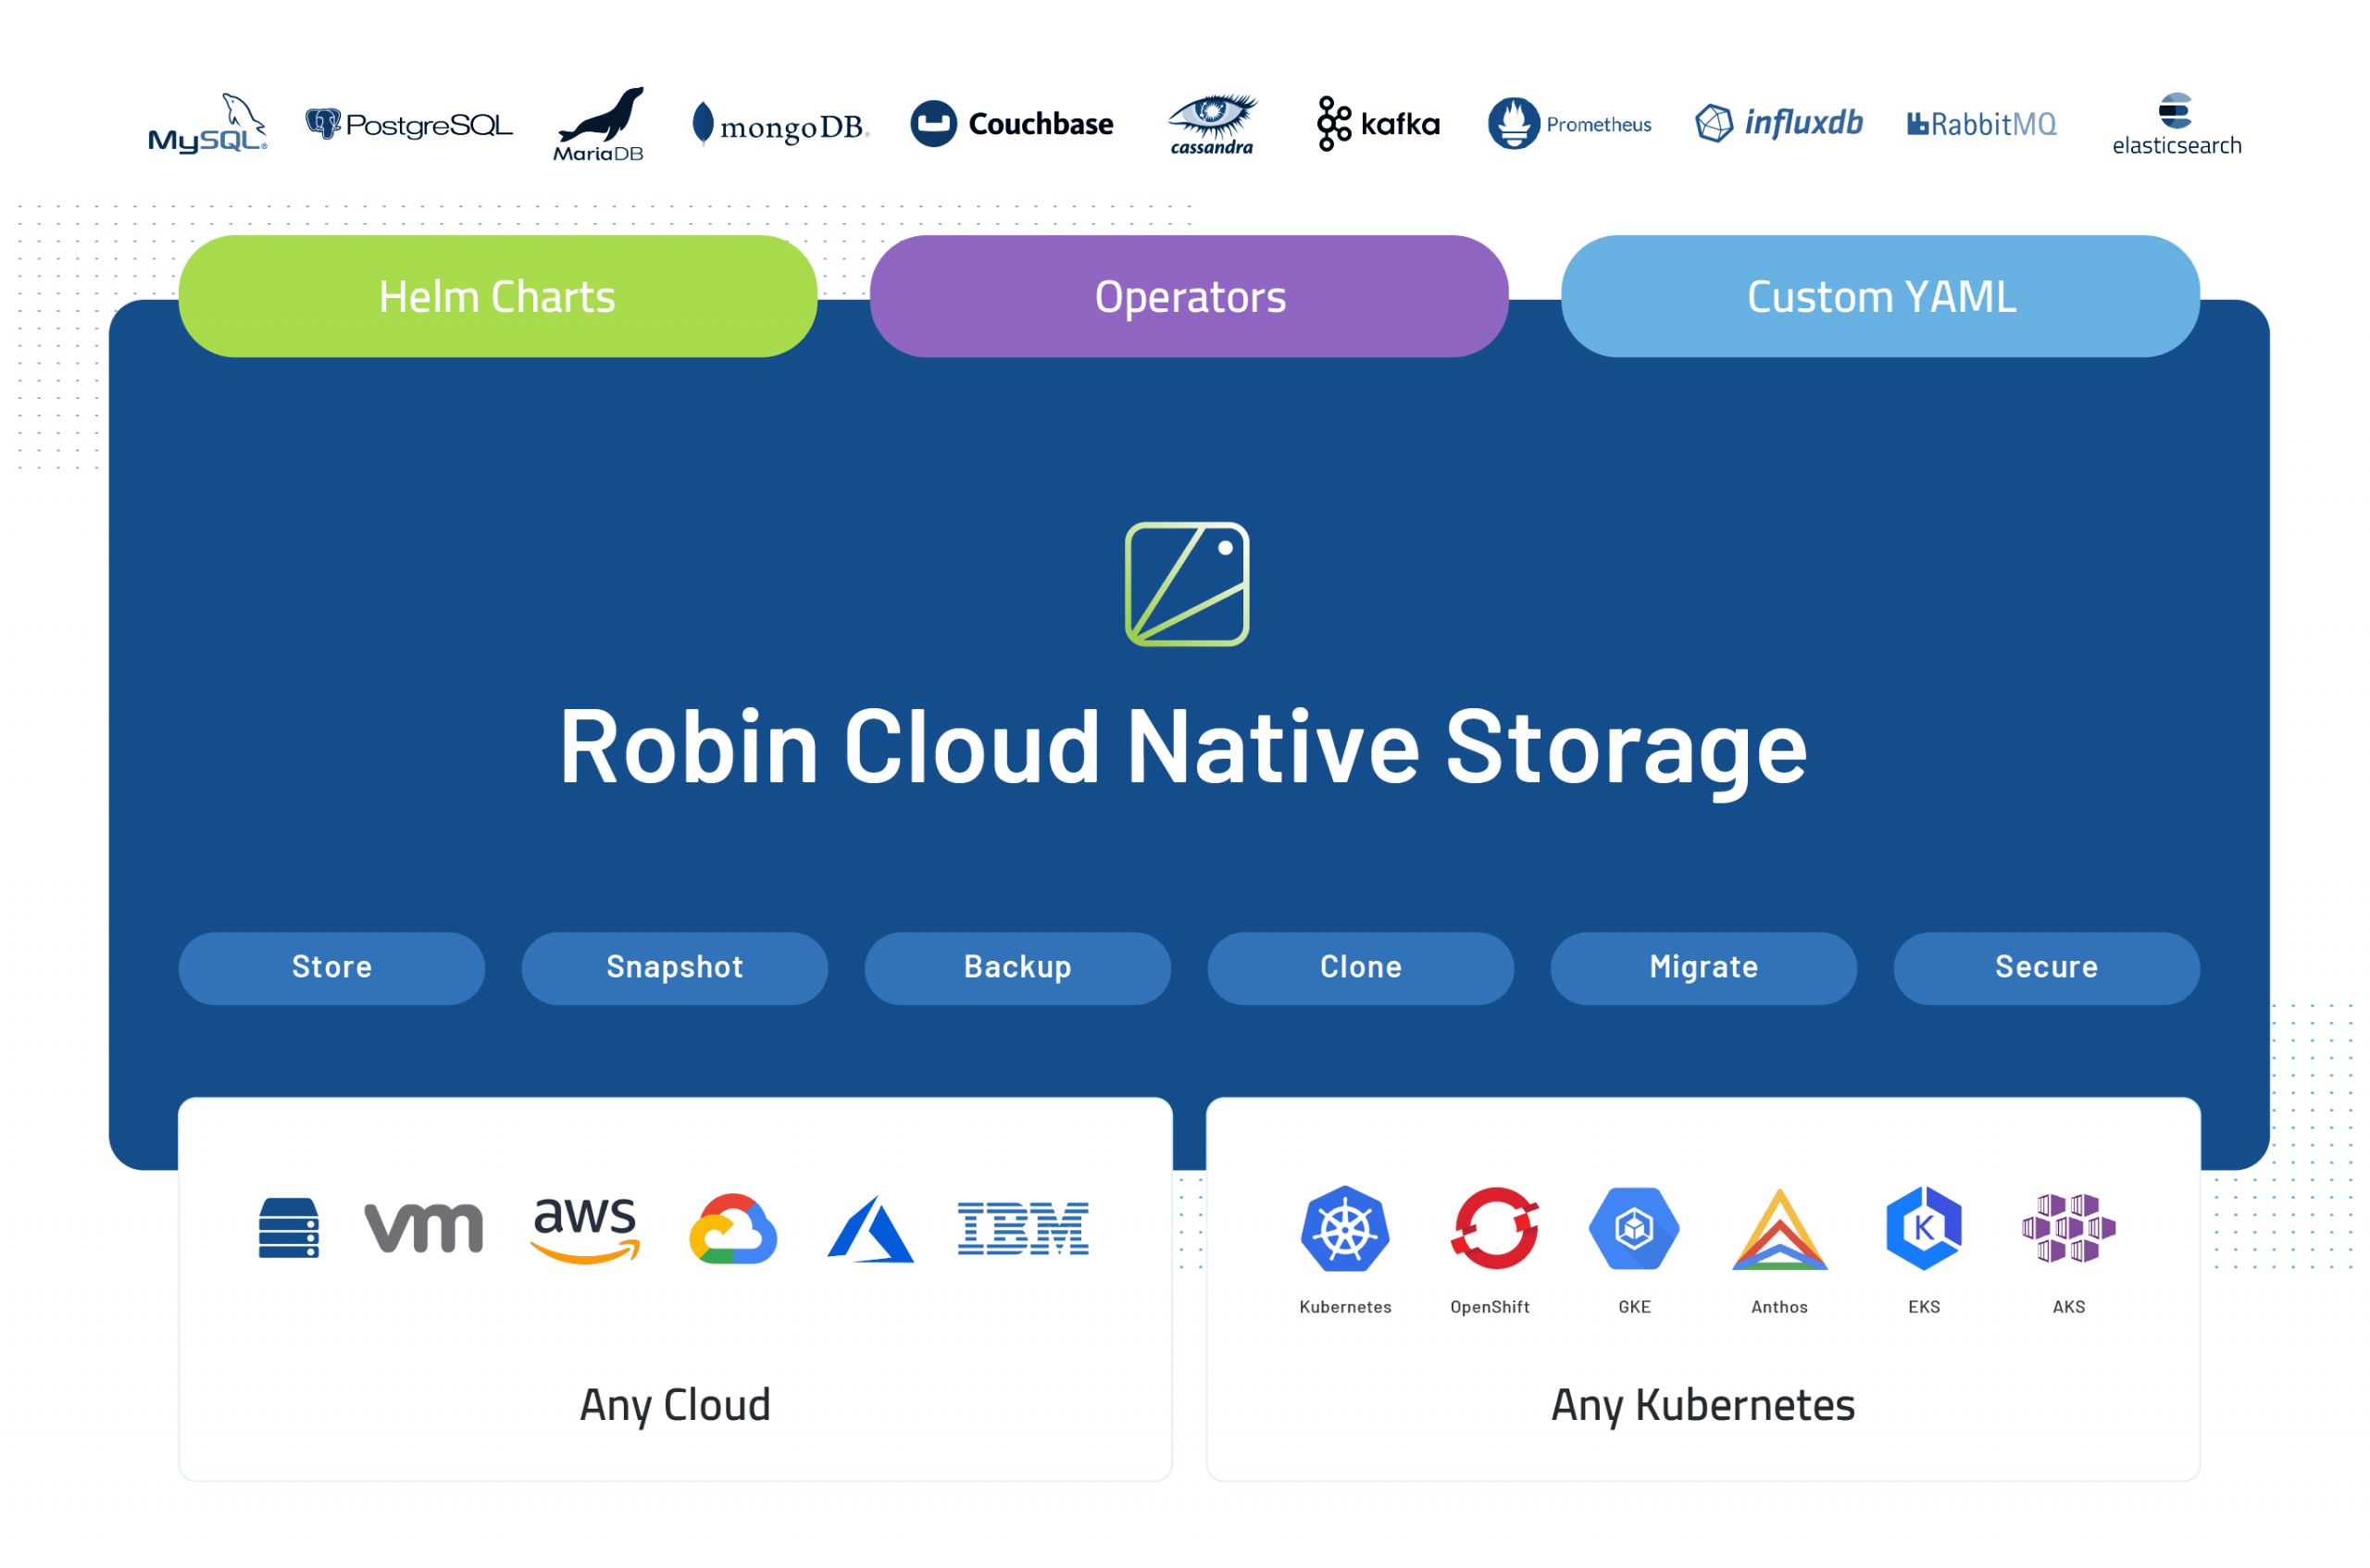Click the MySQL dolphin logo
Viewport: 2370px width, 1568px height.
pyautogui.click(x=208, y=124)
